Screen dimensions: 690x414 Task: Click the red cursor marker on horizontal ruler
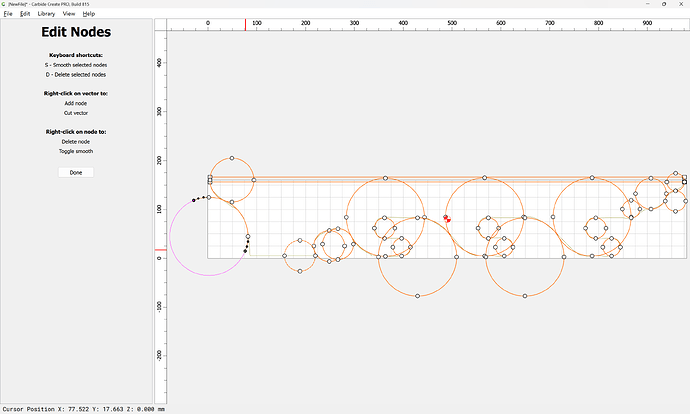pyautogui.click(x=246, y=25)
